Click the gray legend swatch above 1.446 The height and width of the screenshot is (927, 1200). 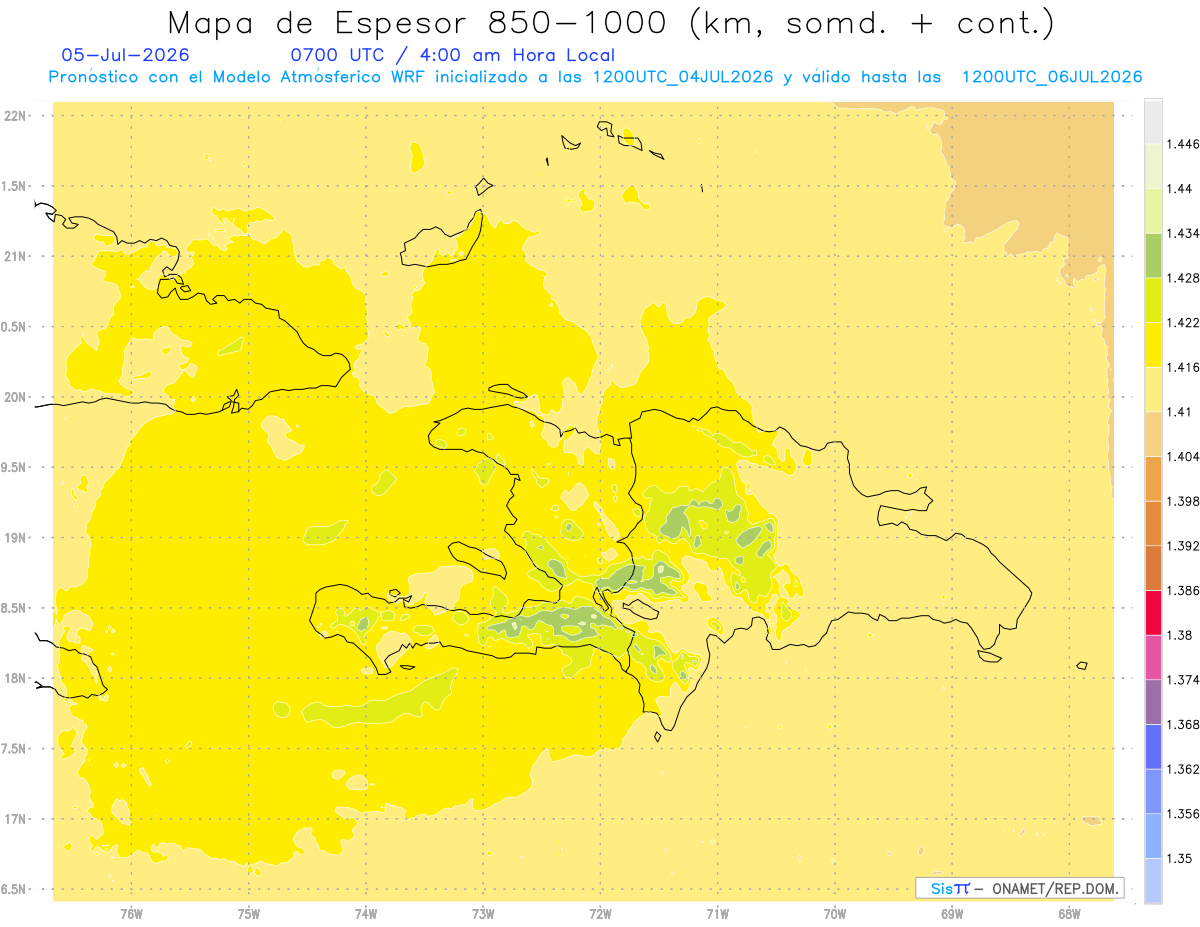pos(1153,121)
